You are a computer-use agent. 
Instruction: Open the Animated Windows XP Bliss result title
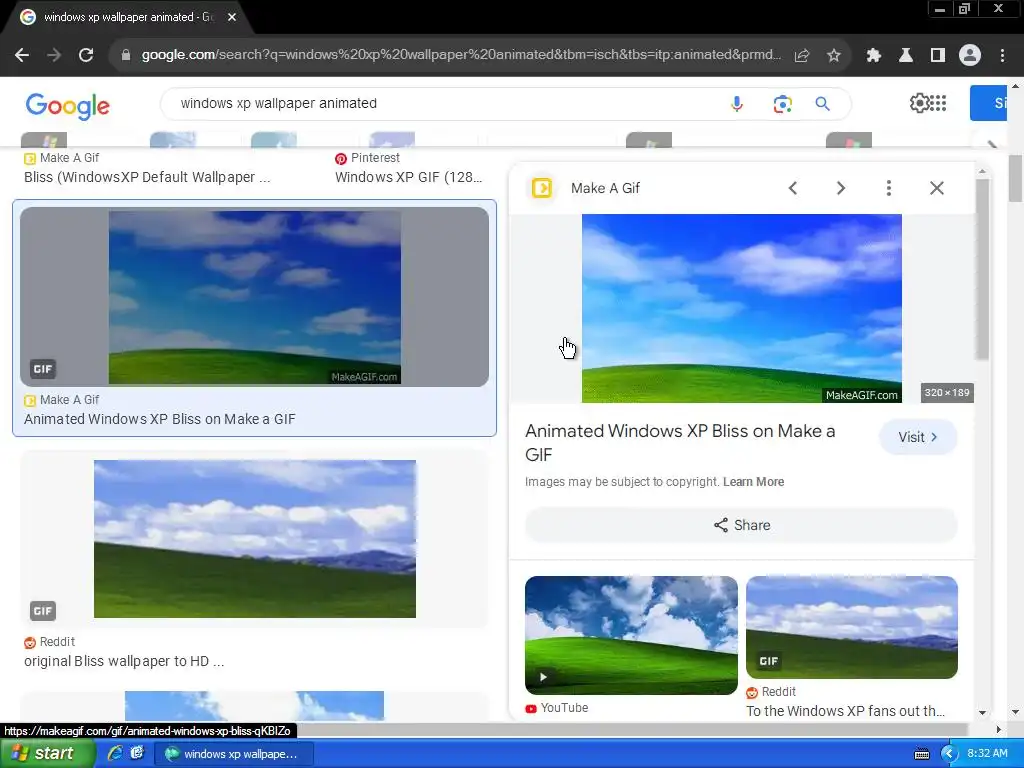click(159, 419)
